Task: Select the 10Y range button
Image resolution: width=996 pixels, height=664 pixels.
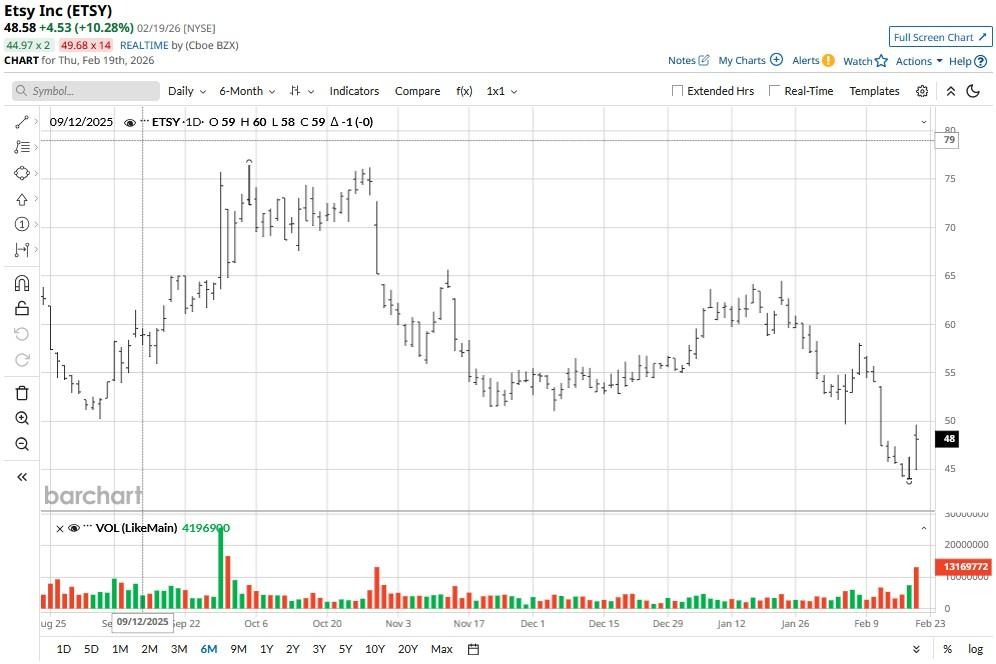Action: pyautogui.click(x=375, y=649)
